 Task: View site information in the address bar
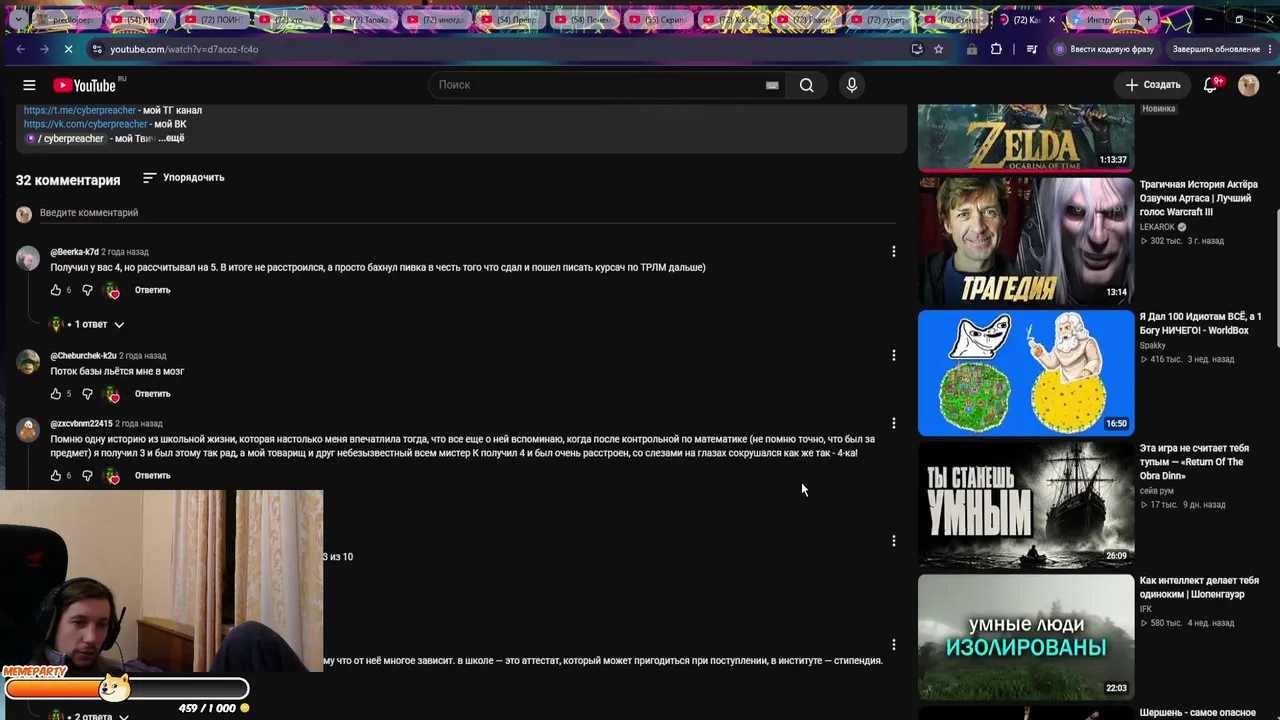pos(96,49)
